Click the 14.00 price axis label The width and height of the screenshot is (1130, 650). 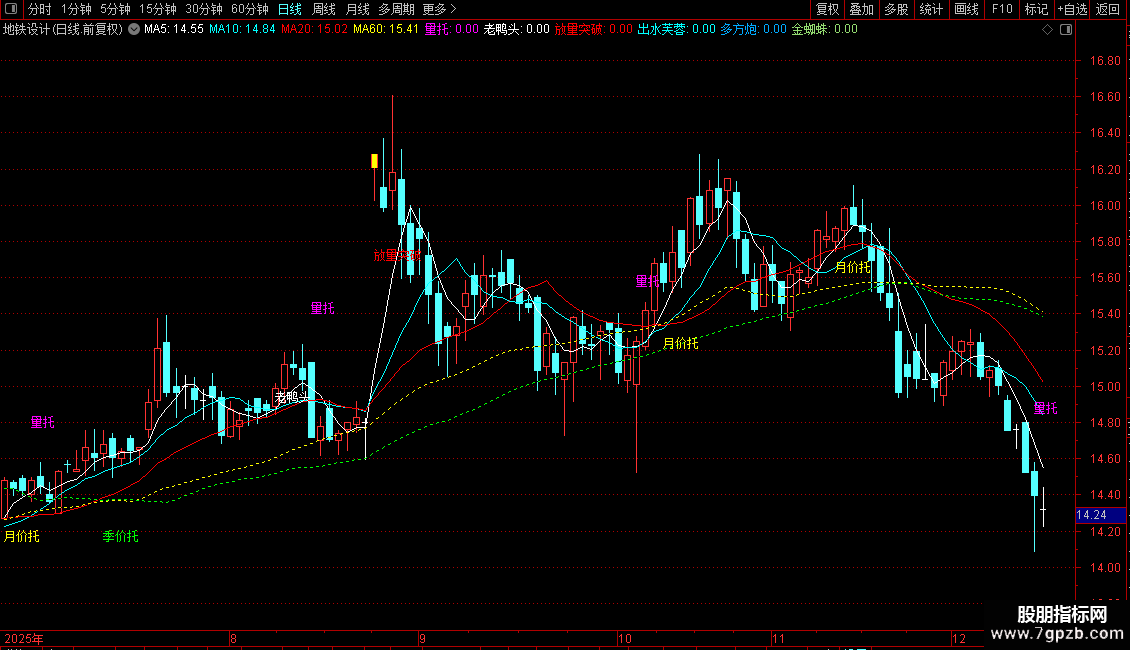point(1105,568)
